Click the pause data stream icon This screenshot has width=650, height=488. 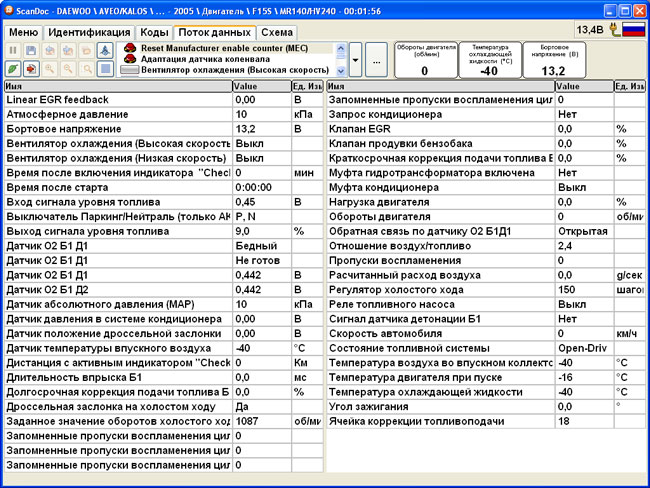[13, 50]
